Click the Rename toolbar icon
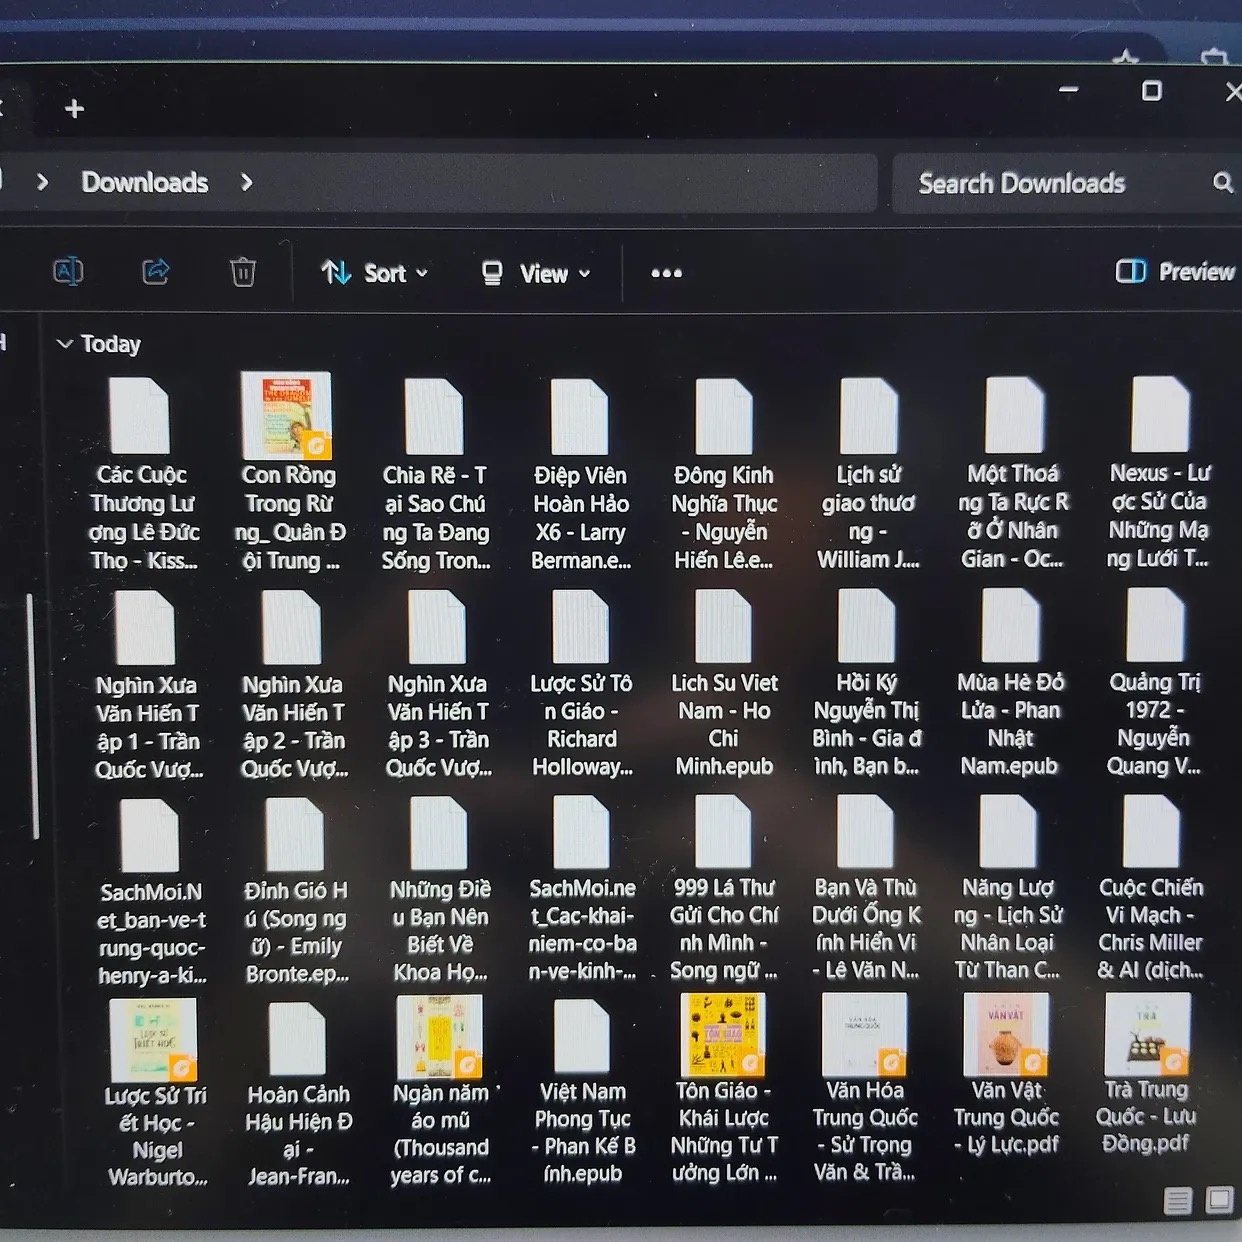This screenshot has width=1242, height=1242. (x=68, y=272)
